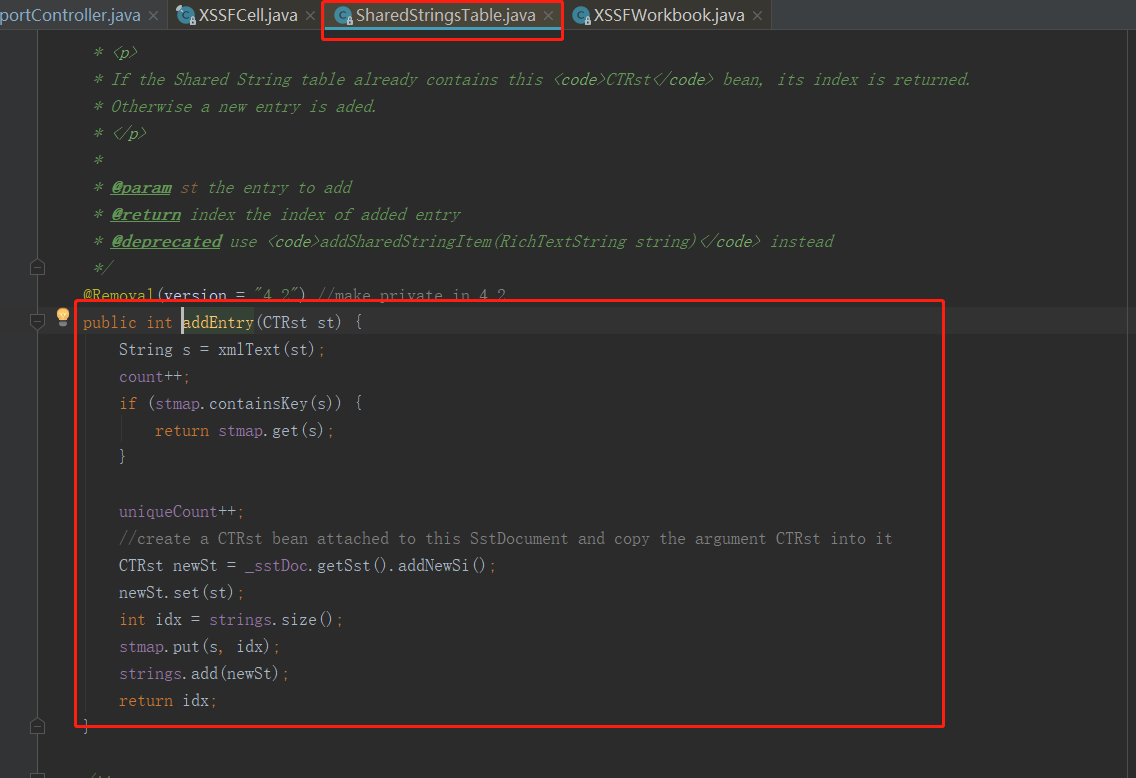The width and height of the screenshot is (1136, 778).
Task: Click the addEntry method end fold marker
Action: coord(38,726)
